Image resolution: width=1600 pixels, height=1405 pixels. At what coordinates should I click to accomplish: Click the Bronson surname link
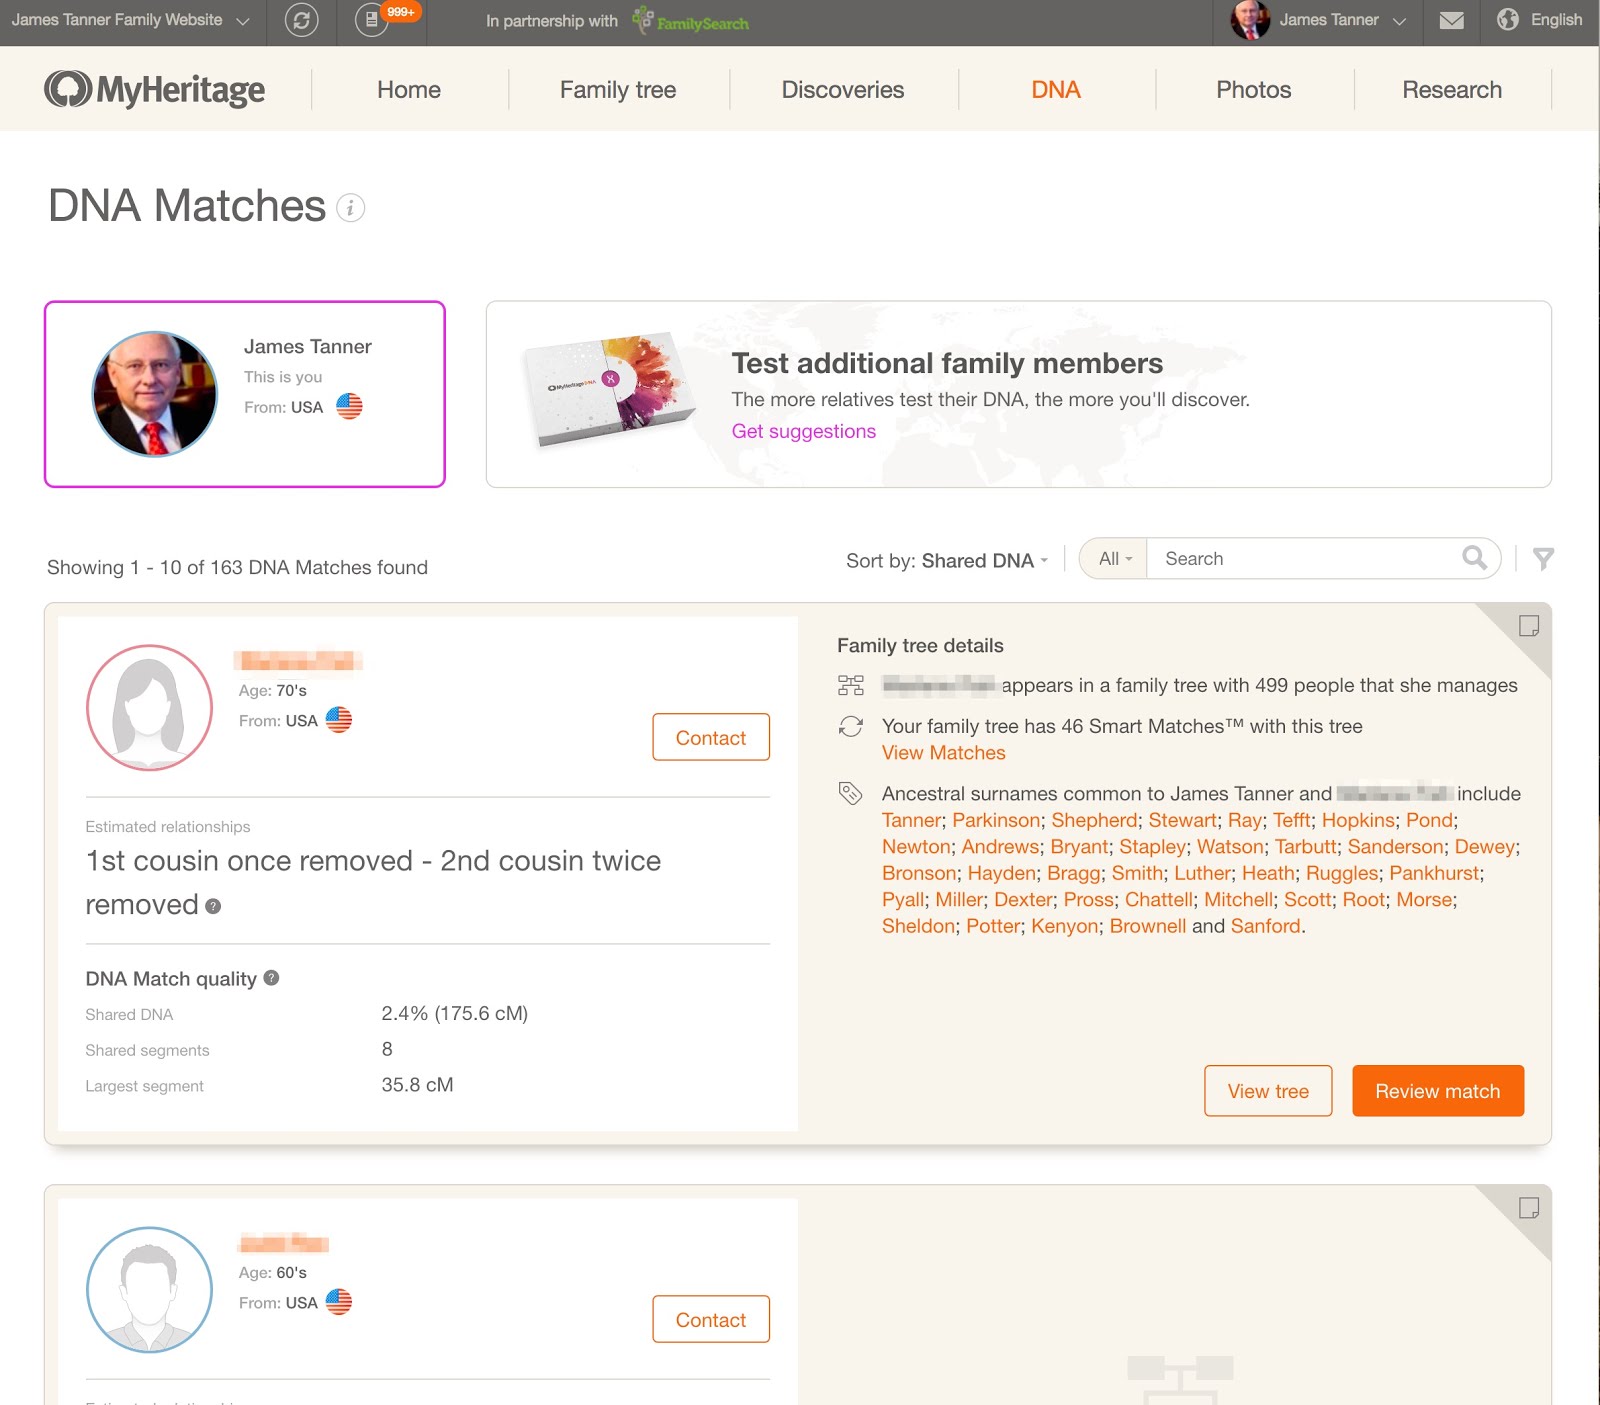[919, 873]
